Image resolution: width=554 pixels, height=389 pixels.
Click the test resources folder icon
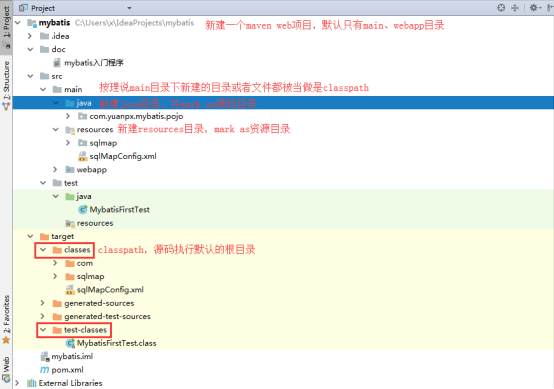[70, 223]
